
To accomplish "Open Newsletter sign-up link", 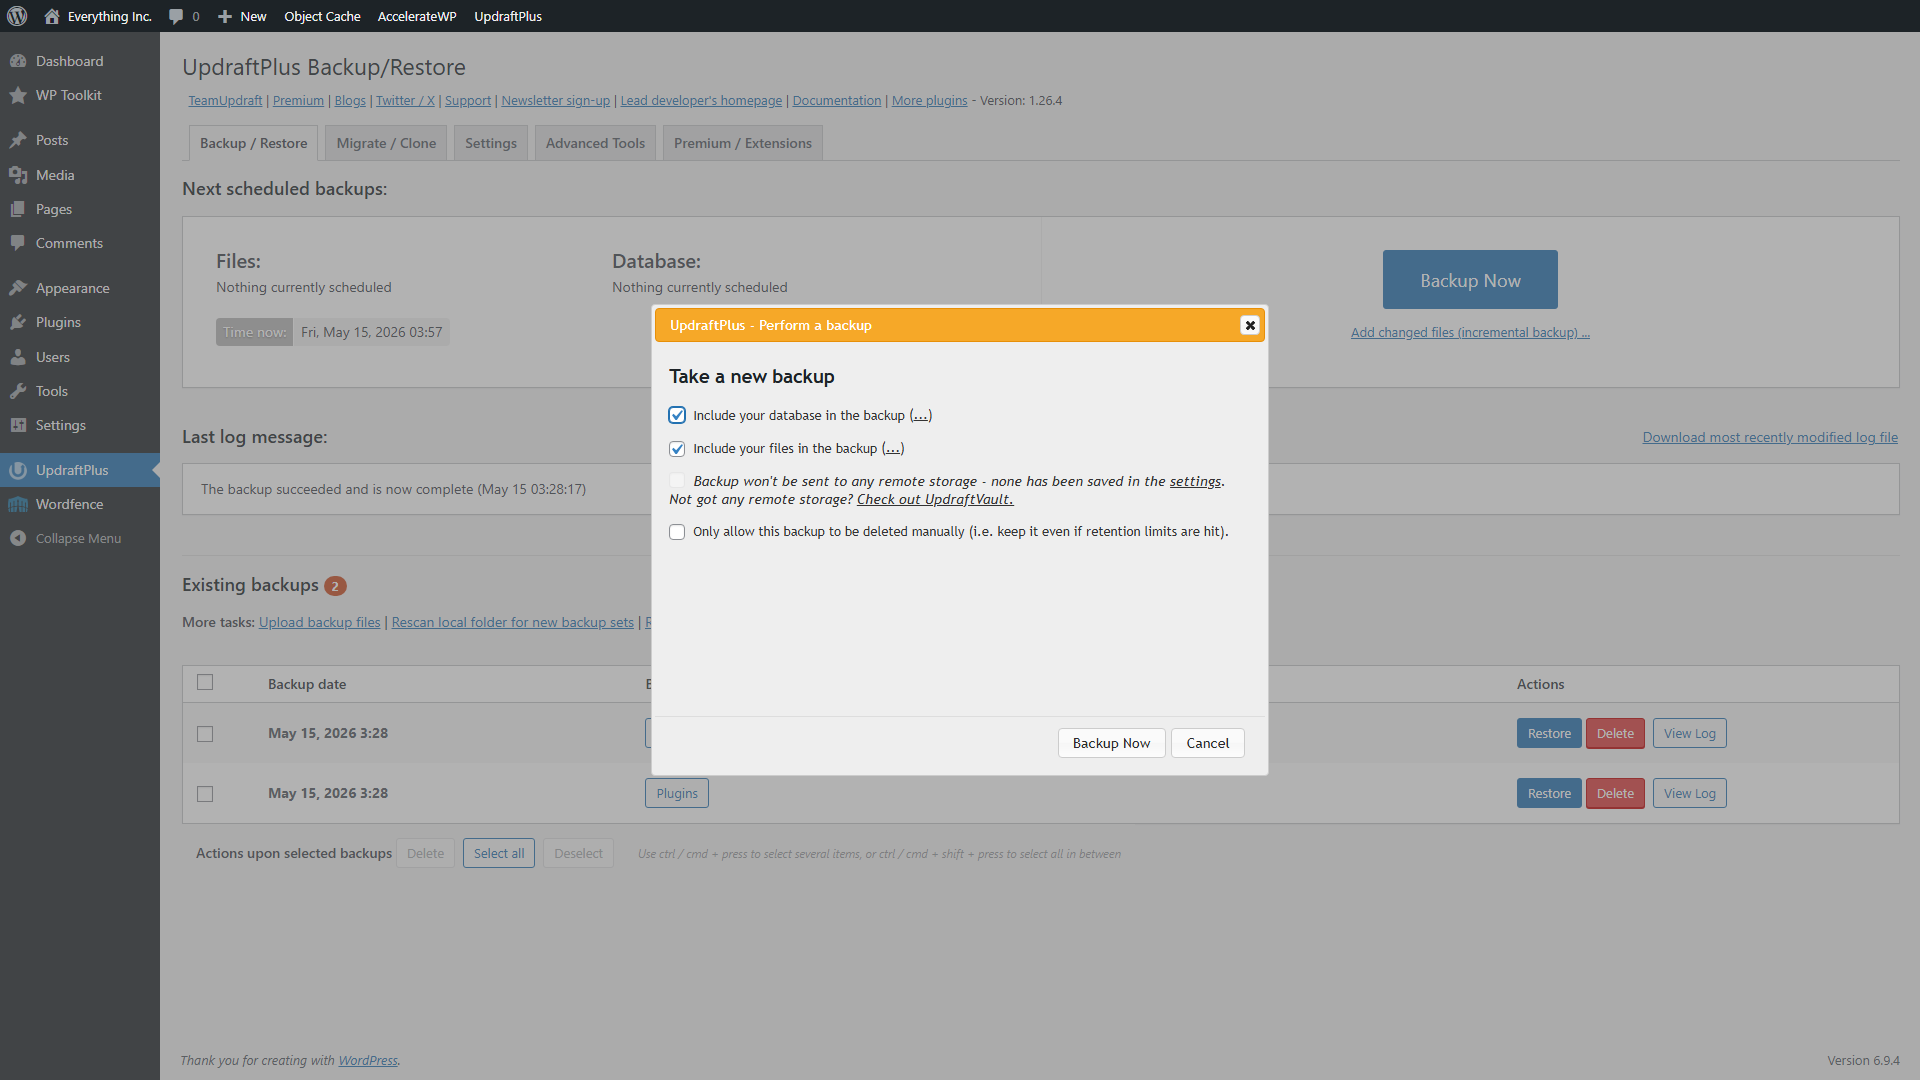I will pyautogui.click(x=555, y=100).
